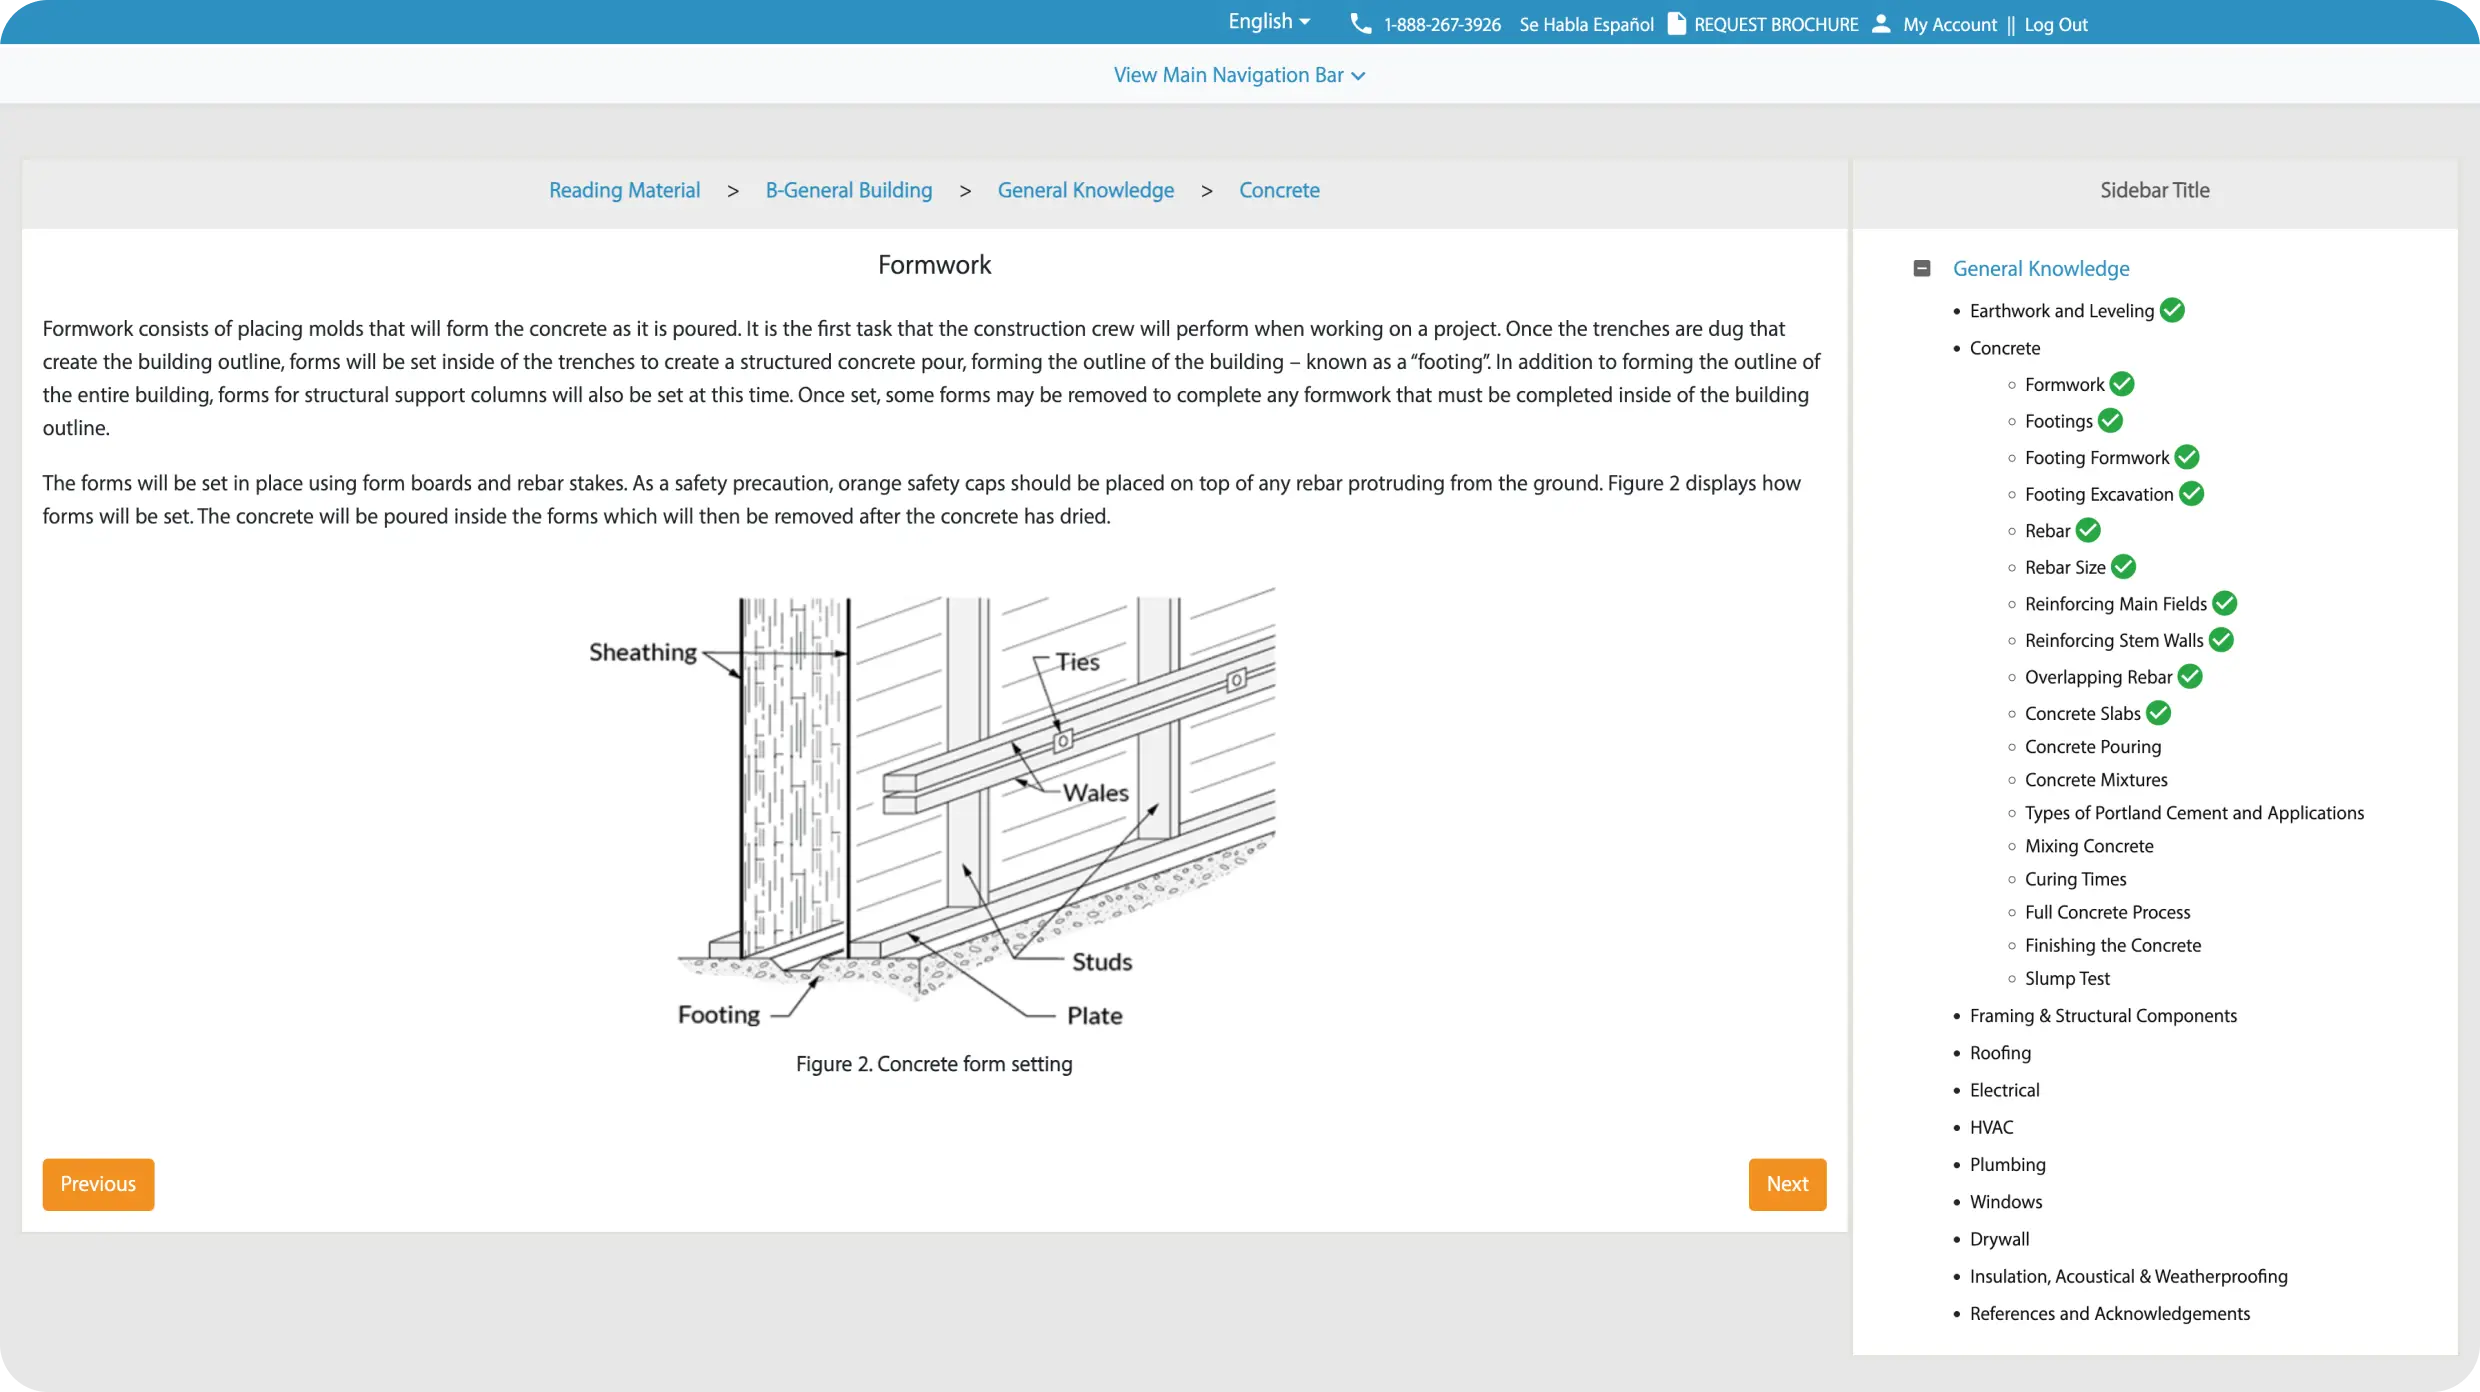
Task: Click the completion checkmark beside Formwork
Action: click(2120, 384)
